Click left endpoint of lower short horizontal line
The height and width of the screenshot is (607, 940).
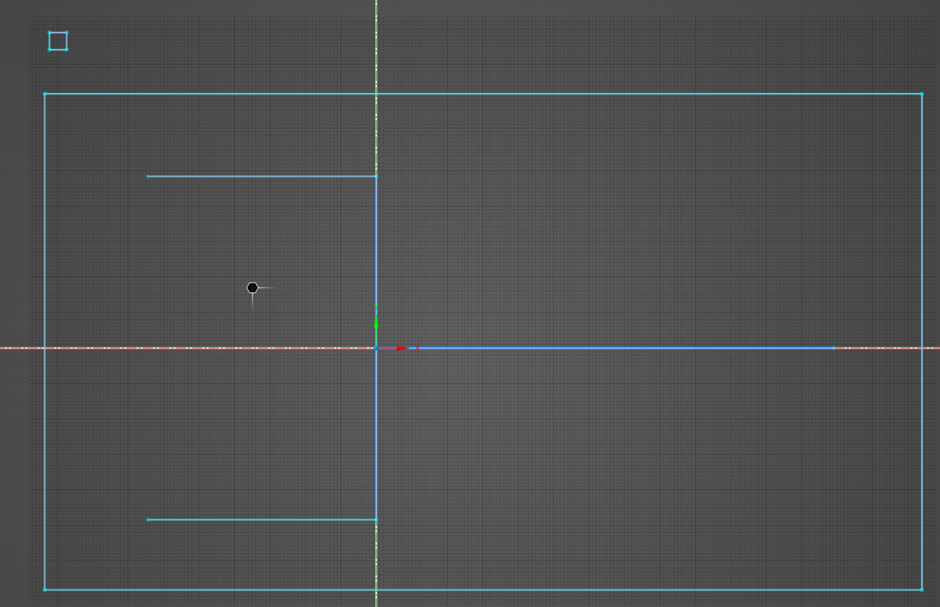(148, 519)
